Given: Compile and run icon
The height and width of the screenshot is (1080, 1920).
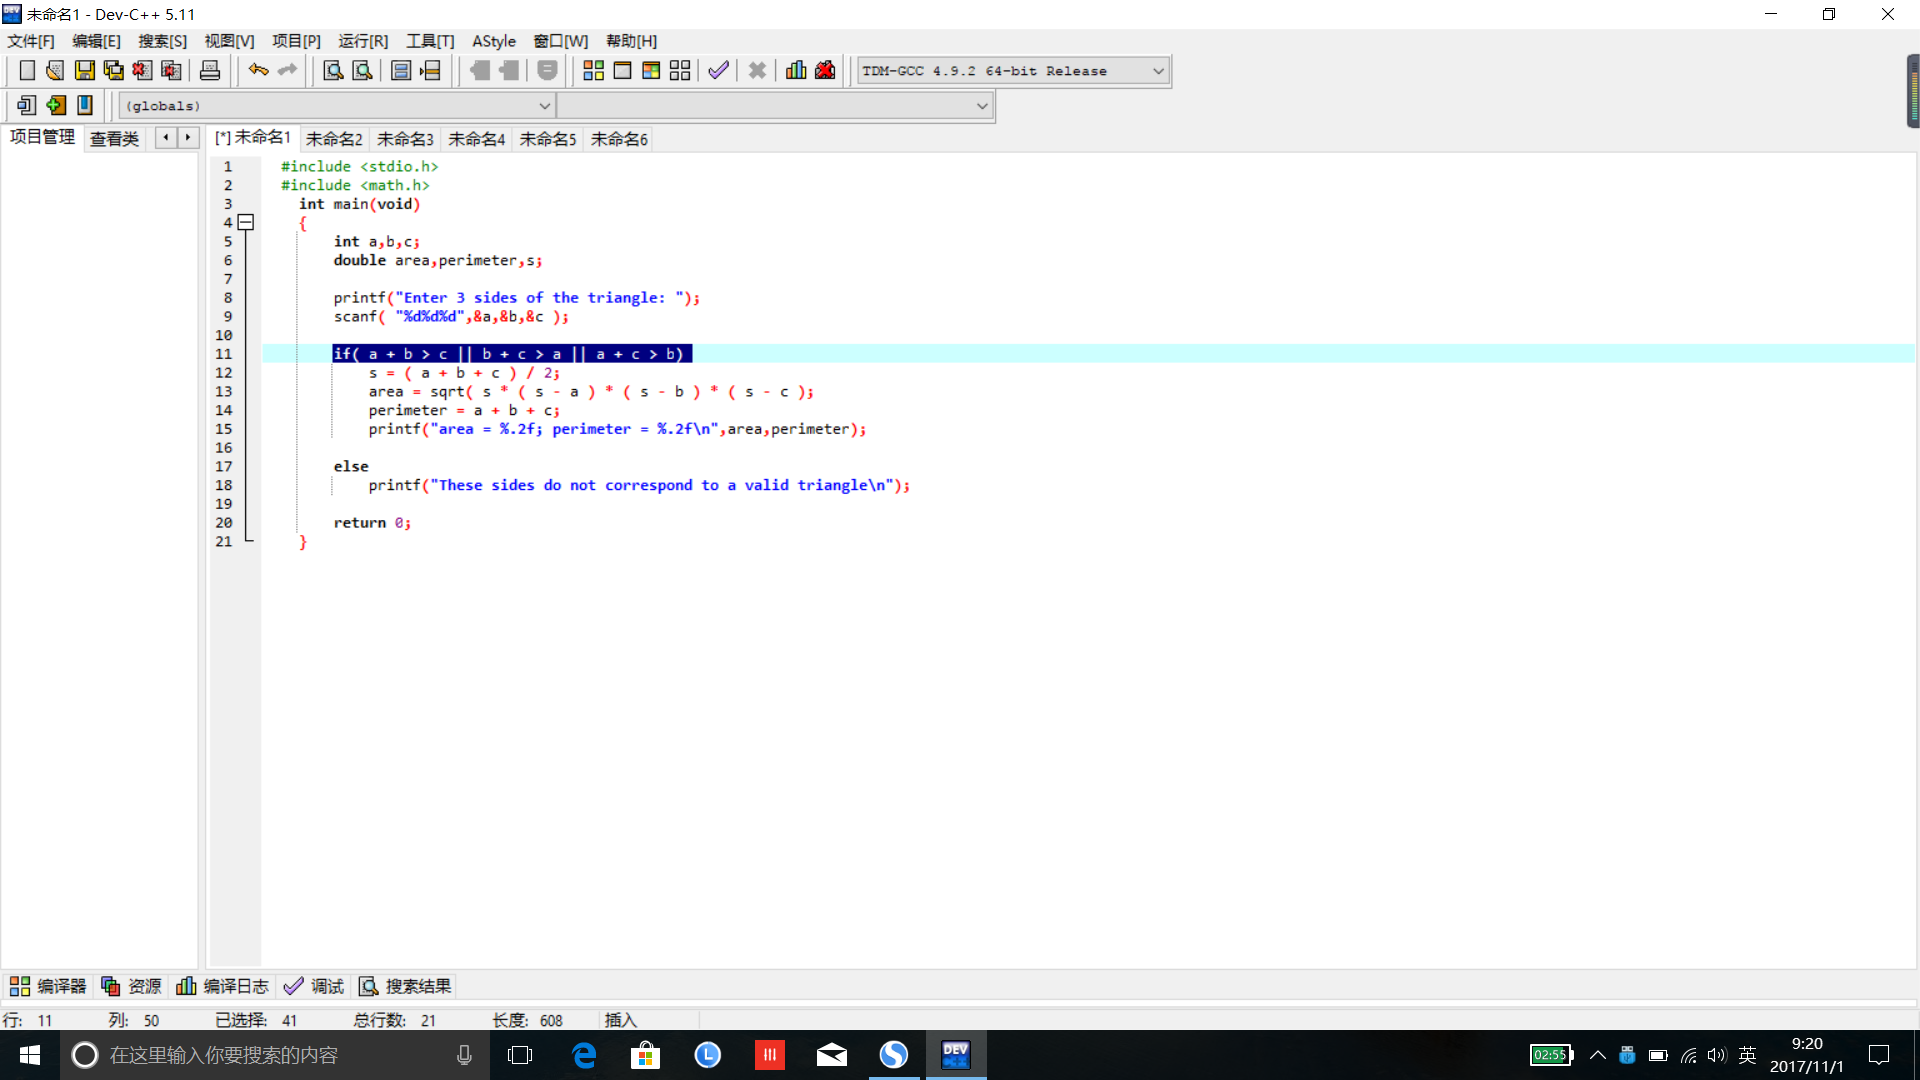Looking at the screenshot, I should click(x=651, y=71).
